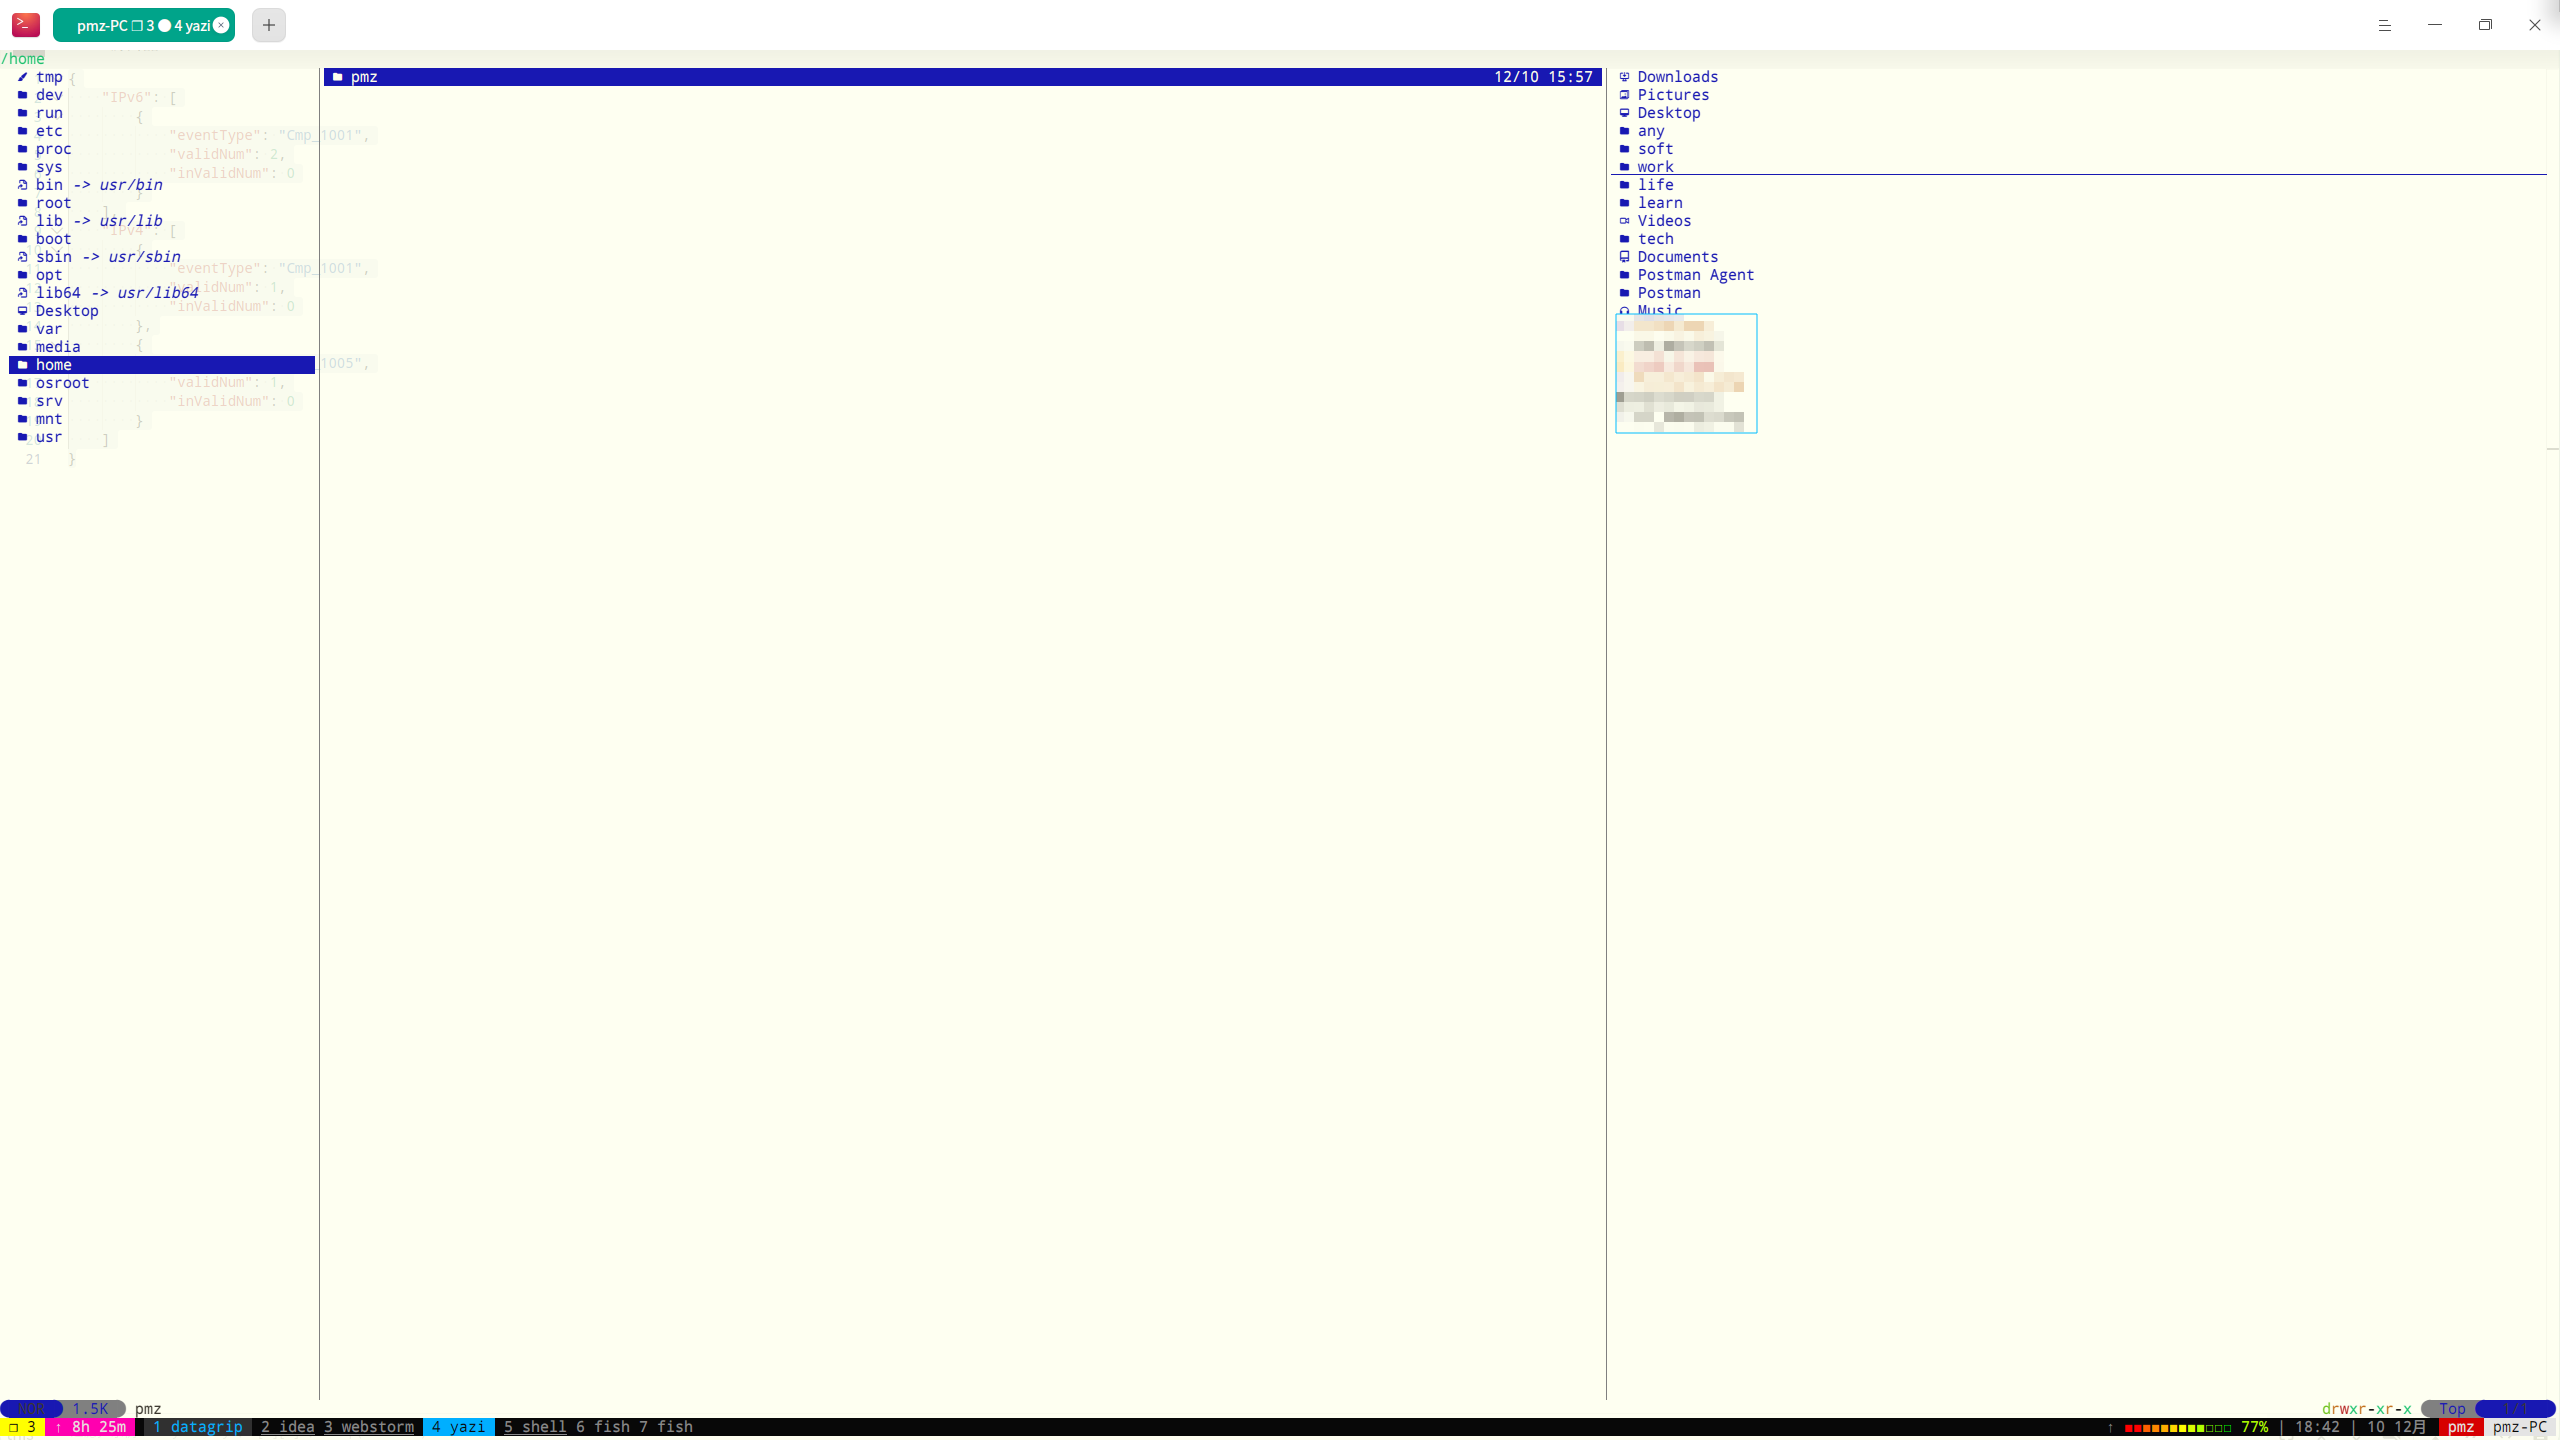The height and width of the screenshot is (1440, 2560).
Task: Switch to tmux window 1 datagrip
Action: 197,1427
